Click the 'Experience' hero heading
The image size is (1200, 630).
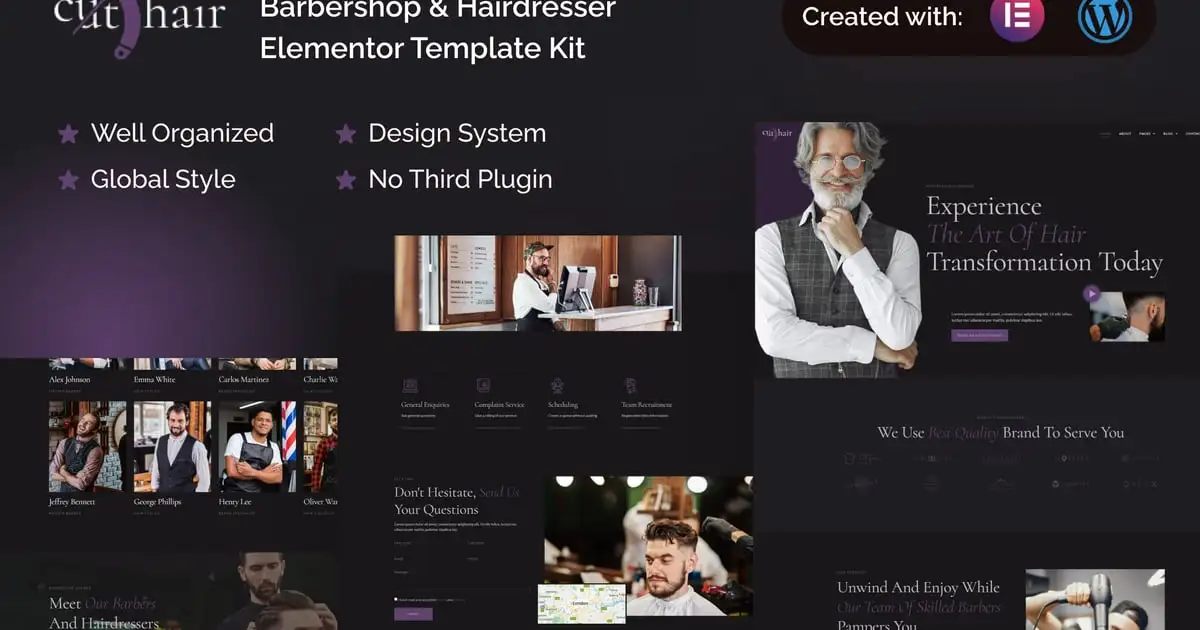click(x=984, y=207)
